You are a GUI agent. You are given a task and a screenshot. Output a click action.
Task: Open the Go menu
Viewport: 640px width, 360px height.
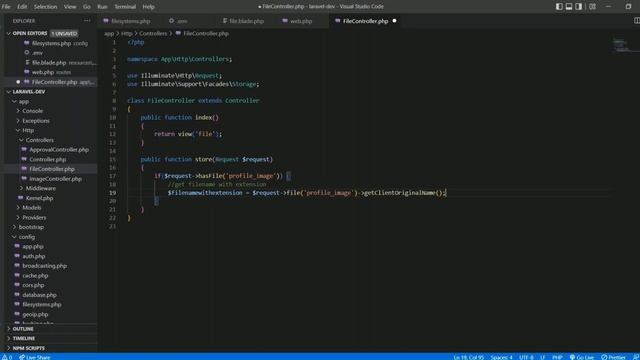[87, 7]
